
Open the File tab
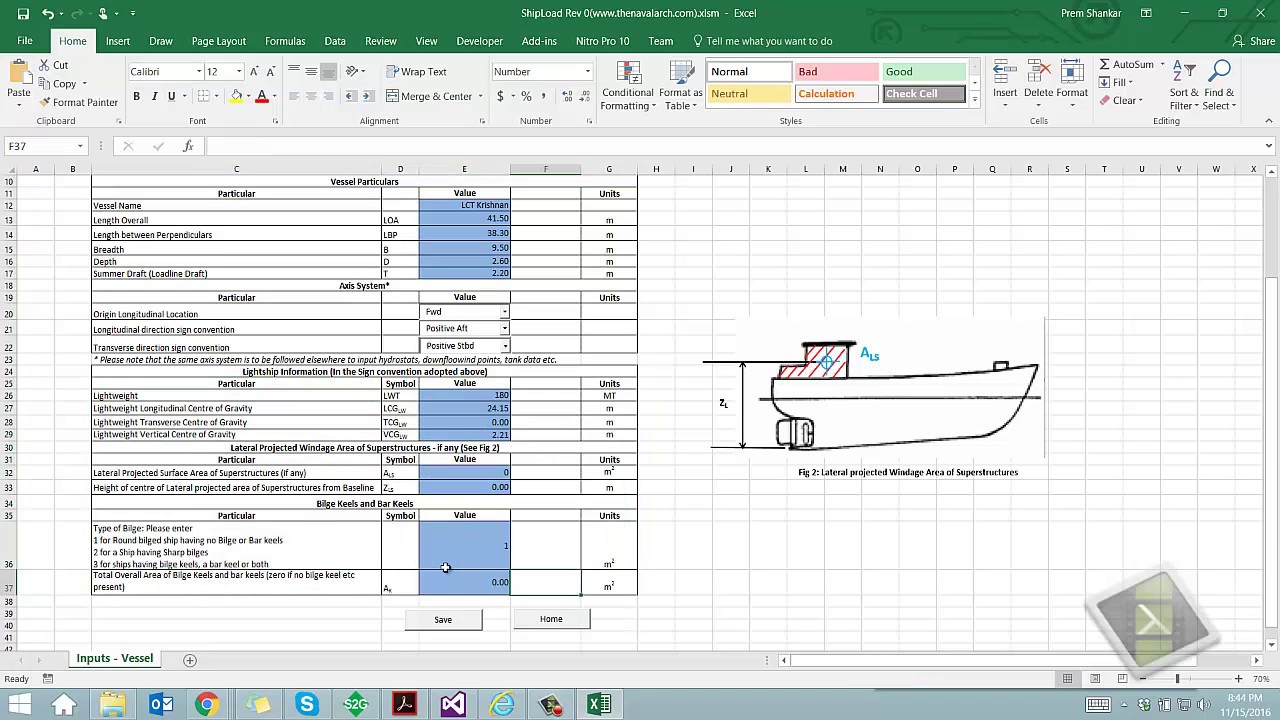[25, 41]
